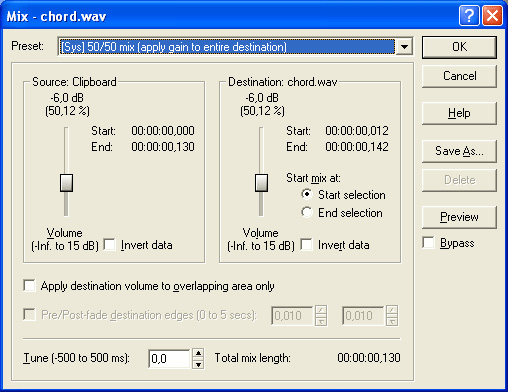Toggle Apply destination volume to overlapping area
Screen dimensions: 508x392
[x=29, y=286]
